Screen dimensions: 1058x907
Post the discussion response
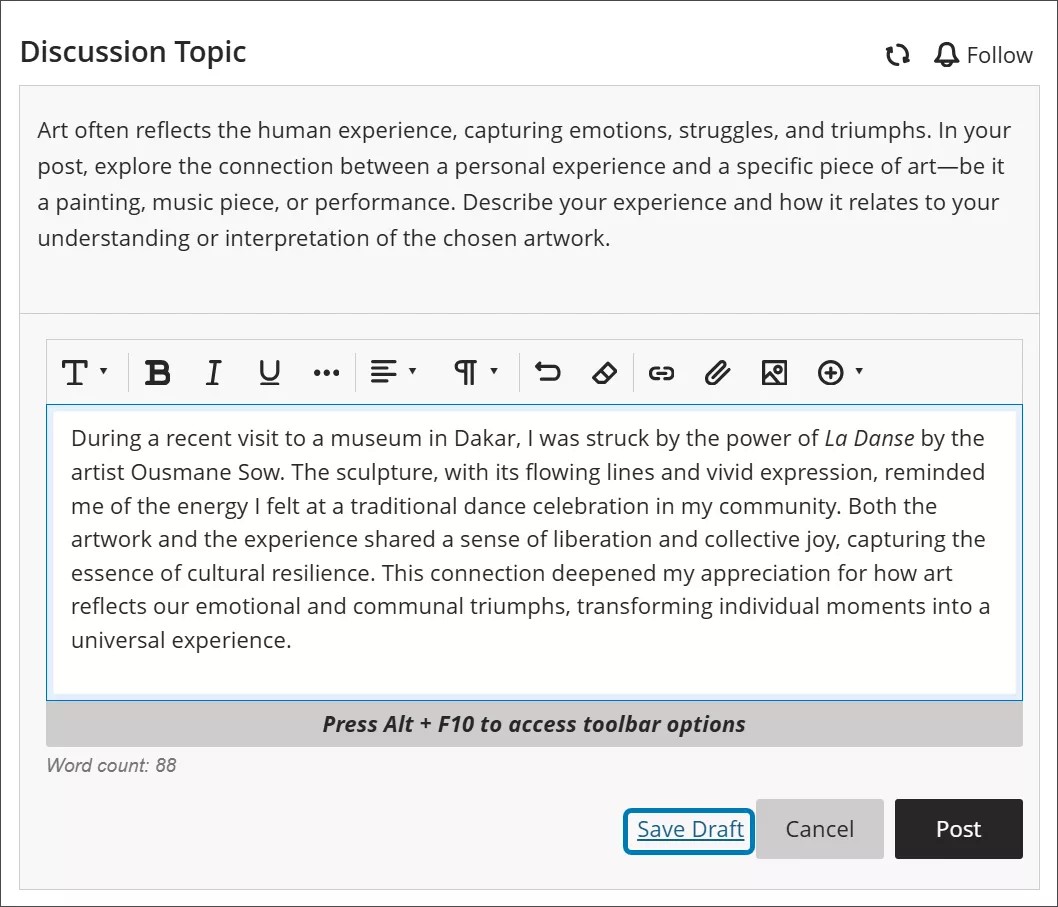(957, 829)
